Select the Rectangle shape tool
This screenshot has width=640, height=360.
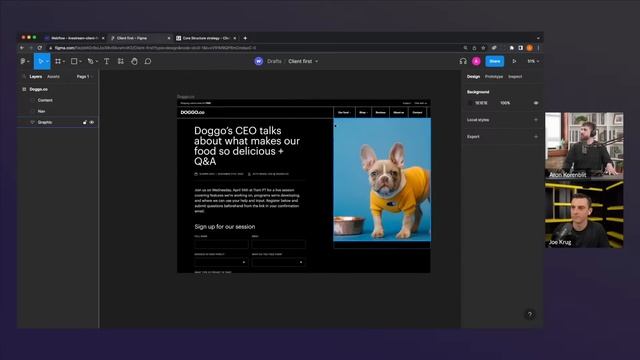(74, 61)
